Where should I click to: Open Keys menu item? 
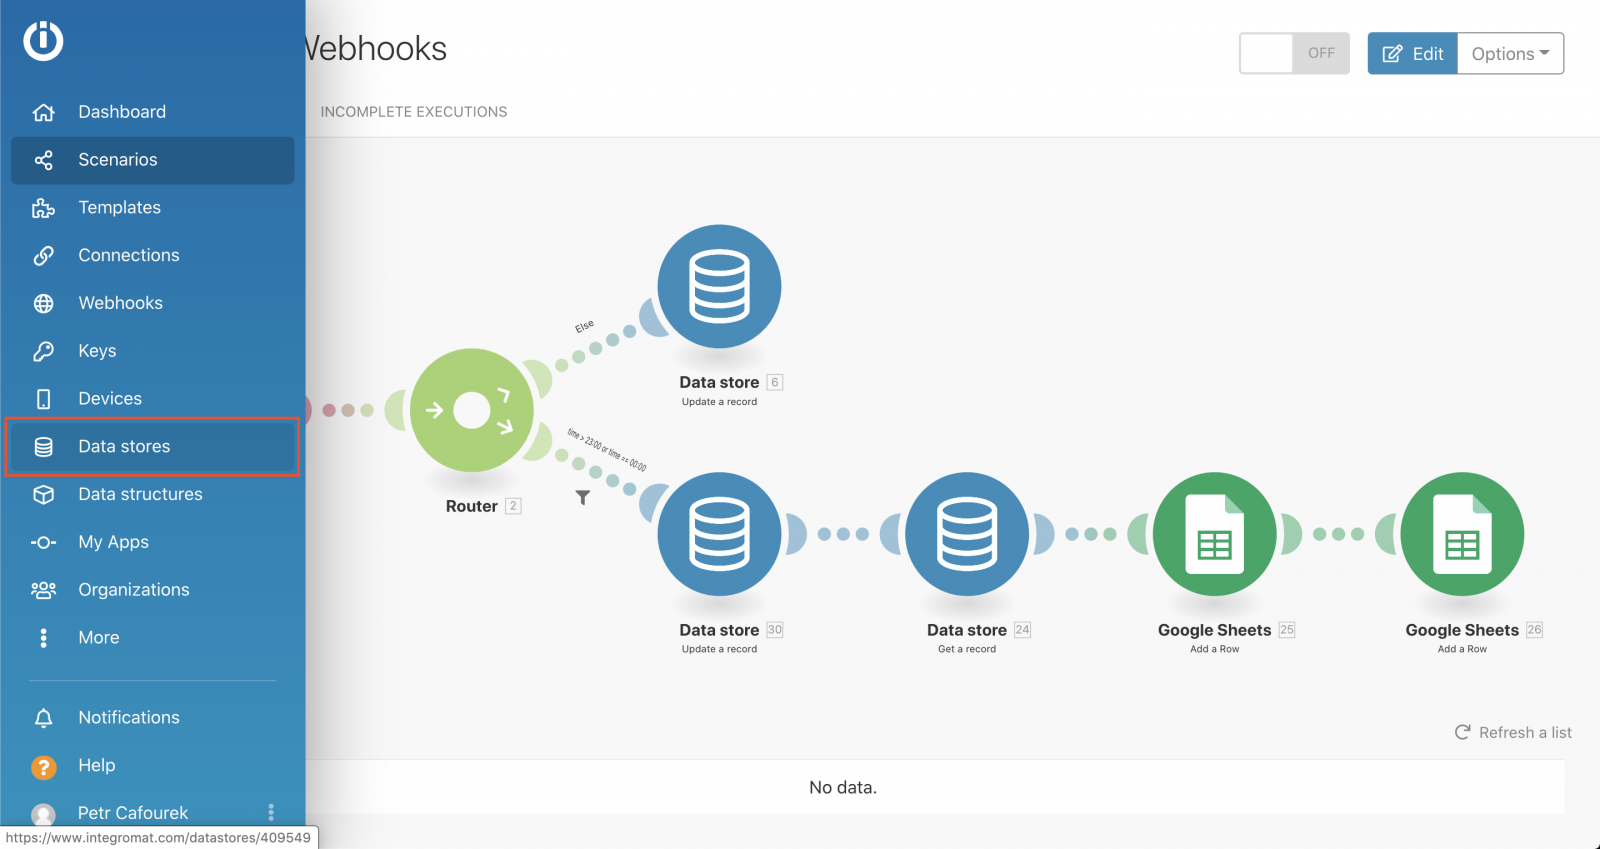152,351
